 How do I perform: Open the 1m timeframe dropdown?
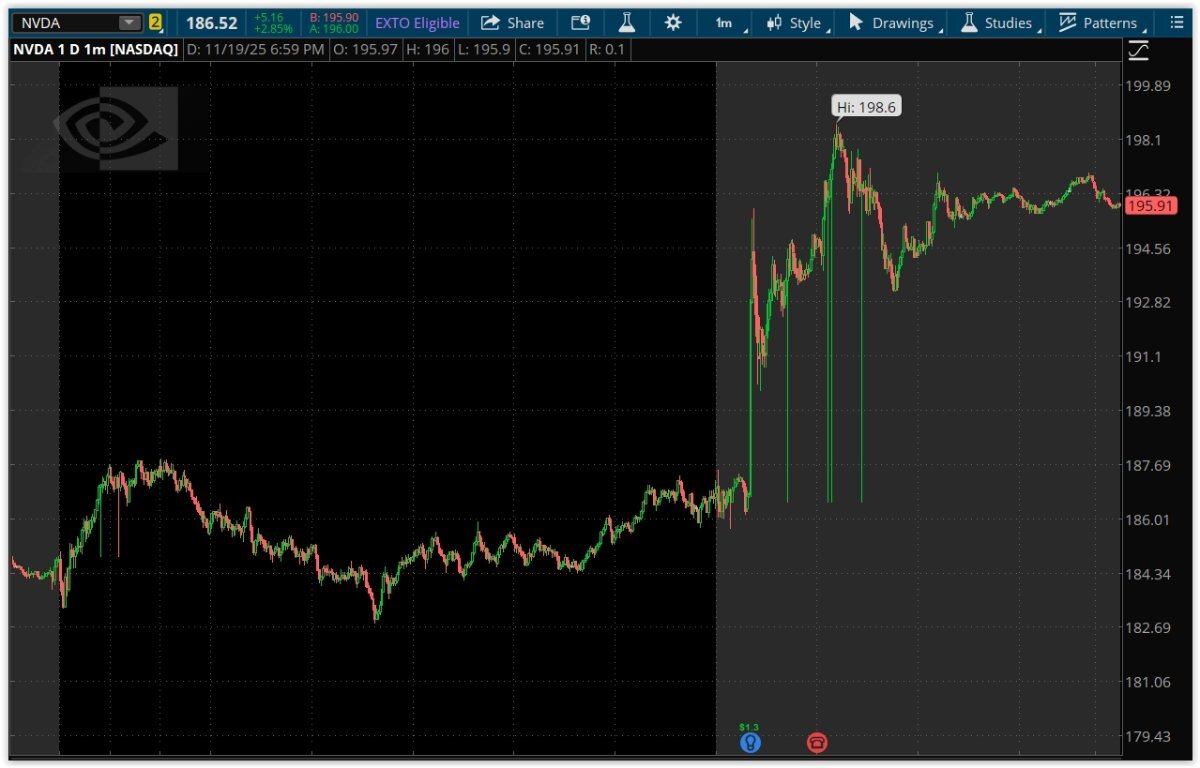(727, 23)
